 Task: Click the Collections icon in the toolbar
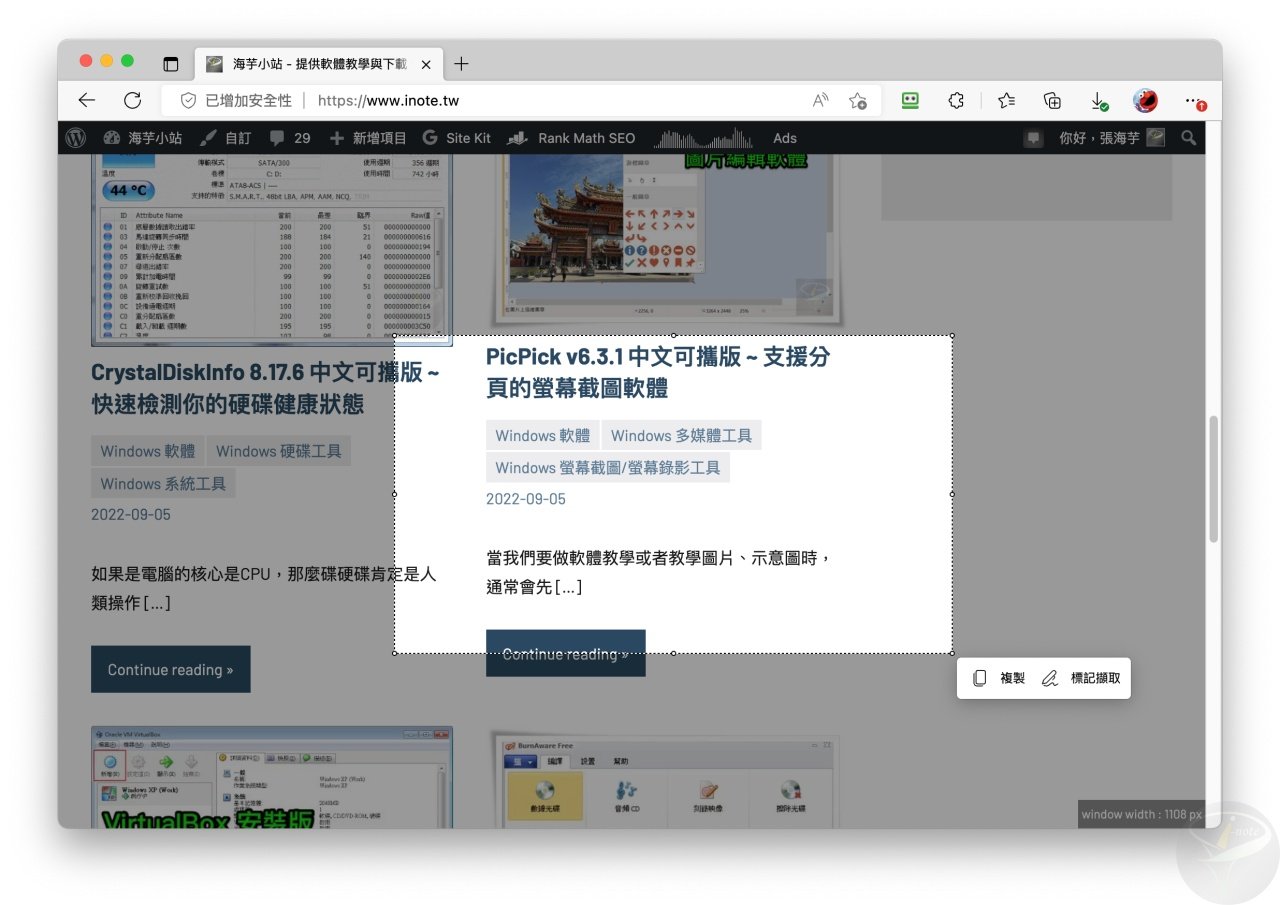(x=1051, y=100)
